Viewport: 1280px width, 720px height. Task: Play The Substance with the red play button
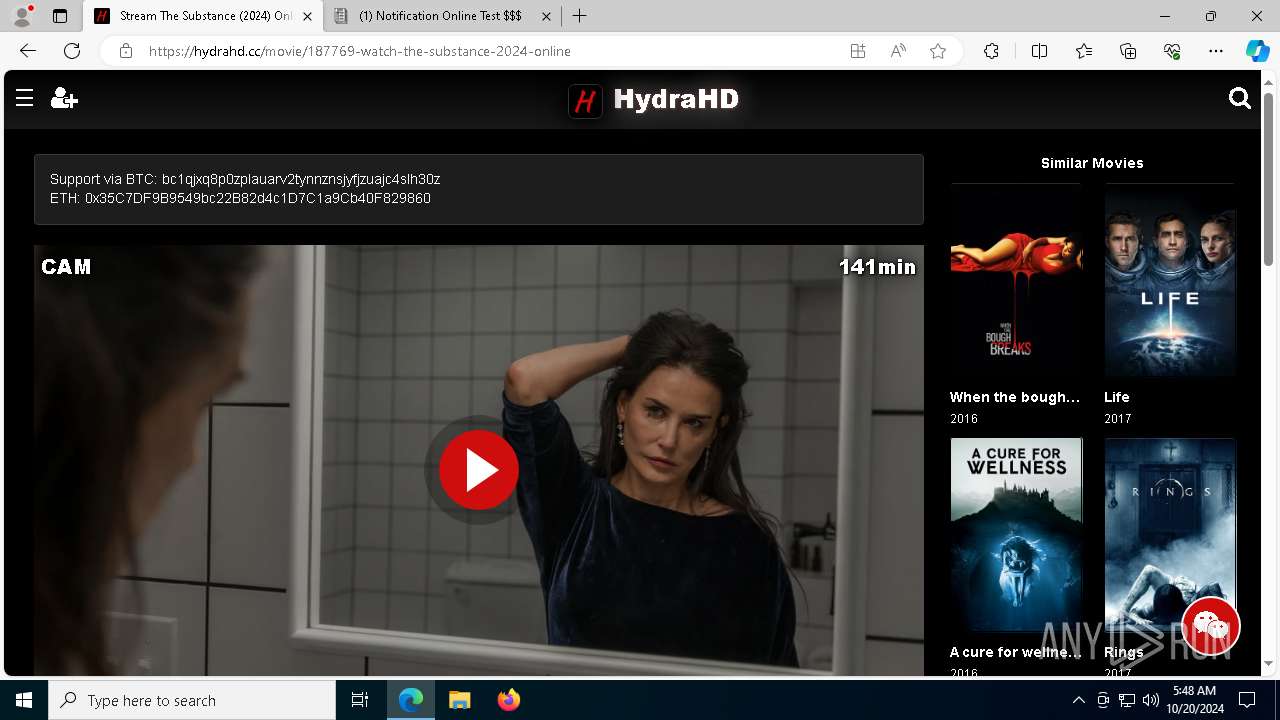pos(479,469)
